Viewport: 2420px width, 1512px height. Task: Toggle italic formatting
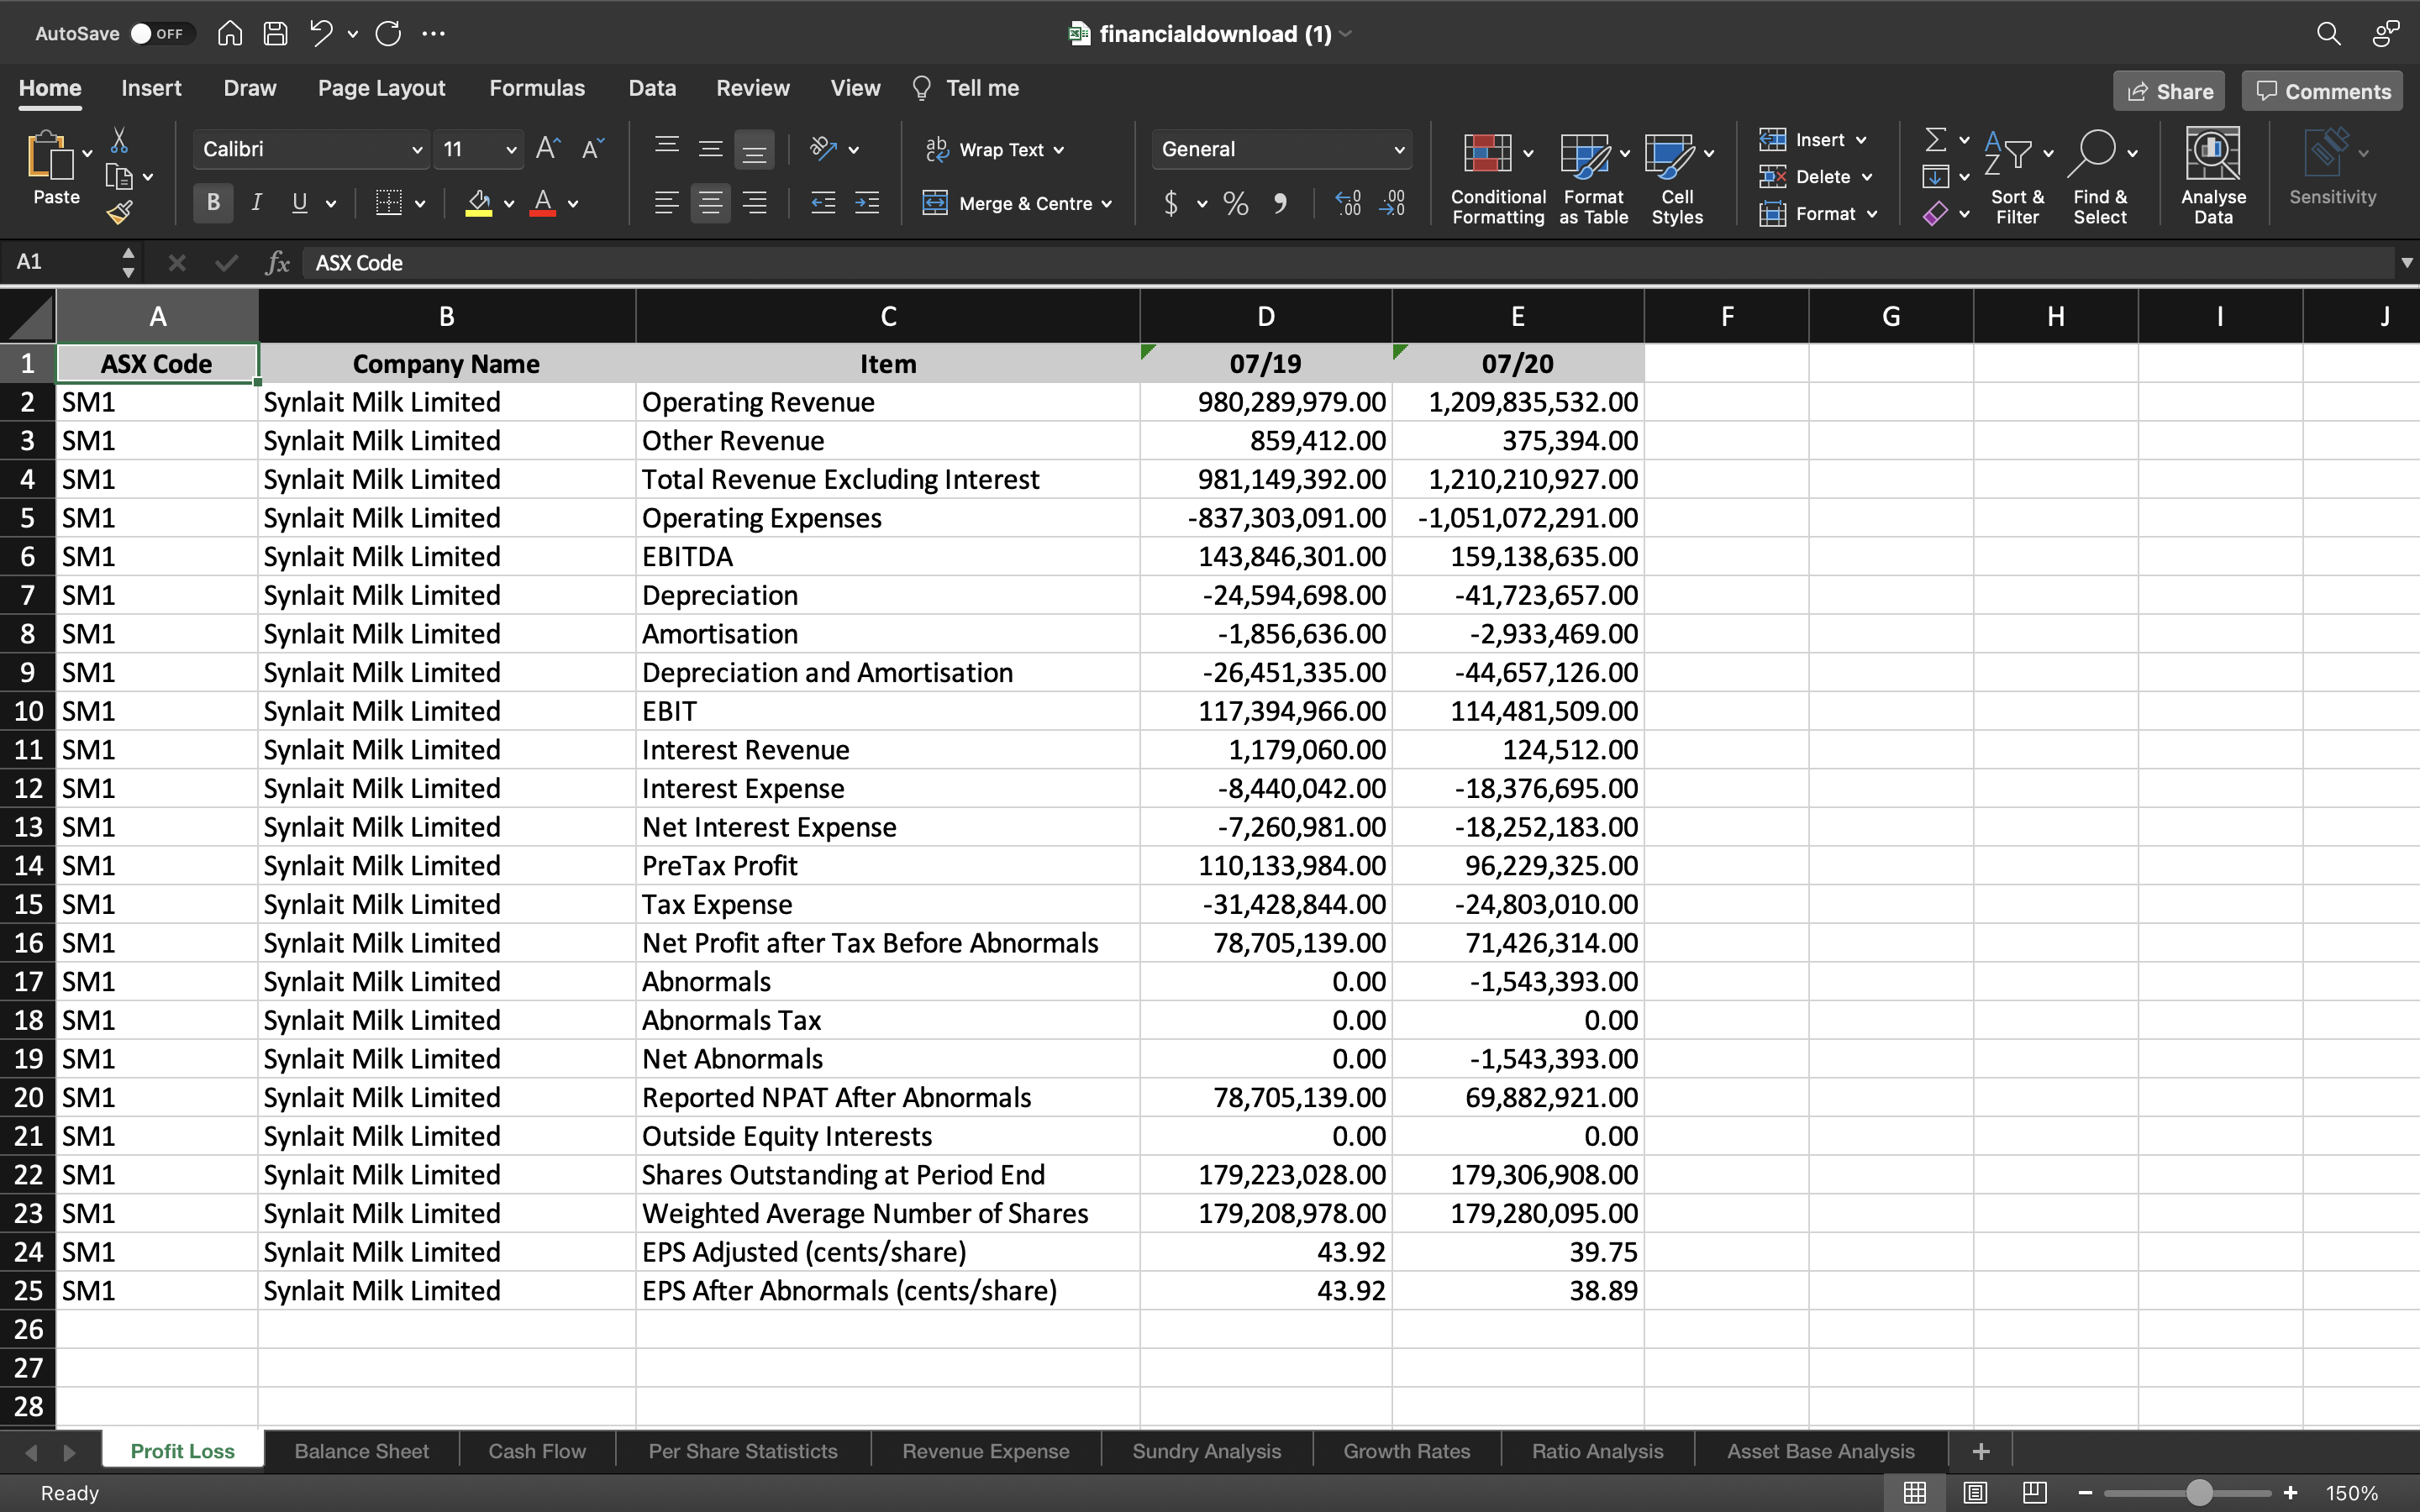coord(256,203)
